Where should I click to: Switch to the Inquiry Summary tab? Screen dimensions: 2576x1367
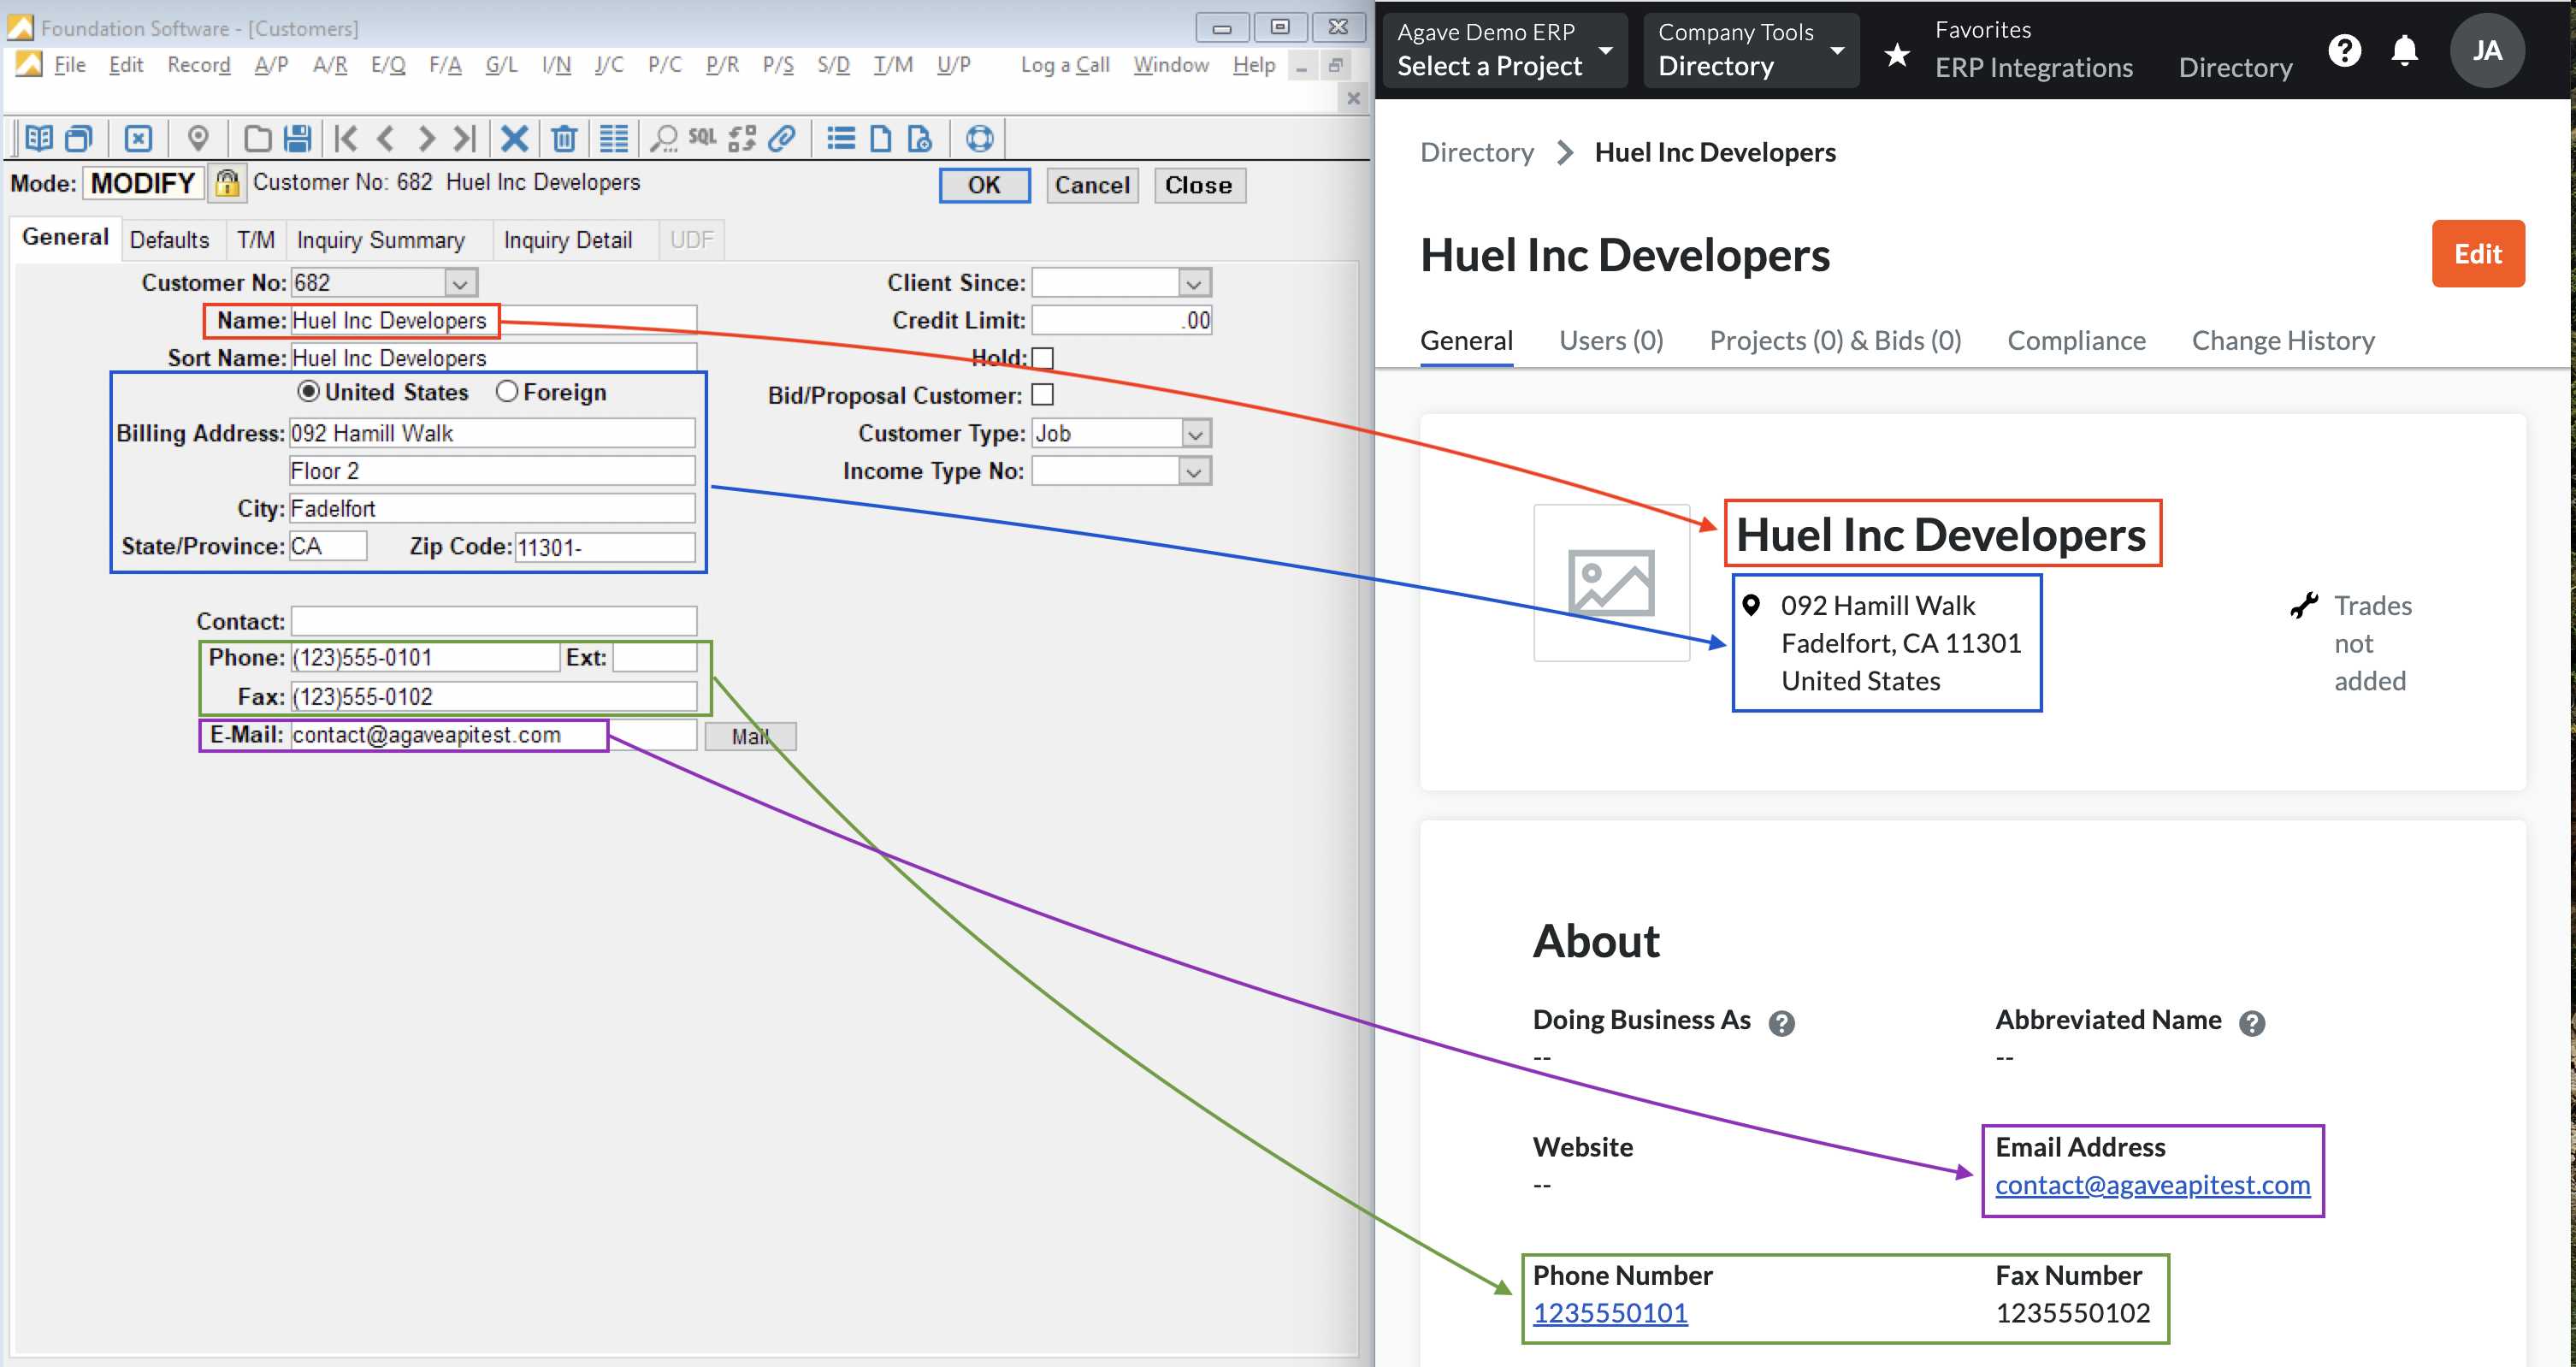click(x=380, y=240)
